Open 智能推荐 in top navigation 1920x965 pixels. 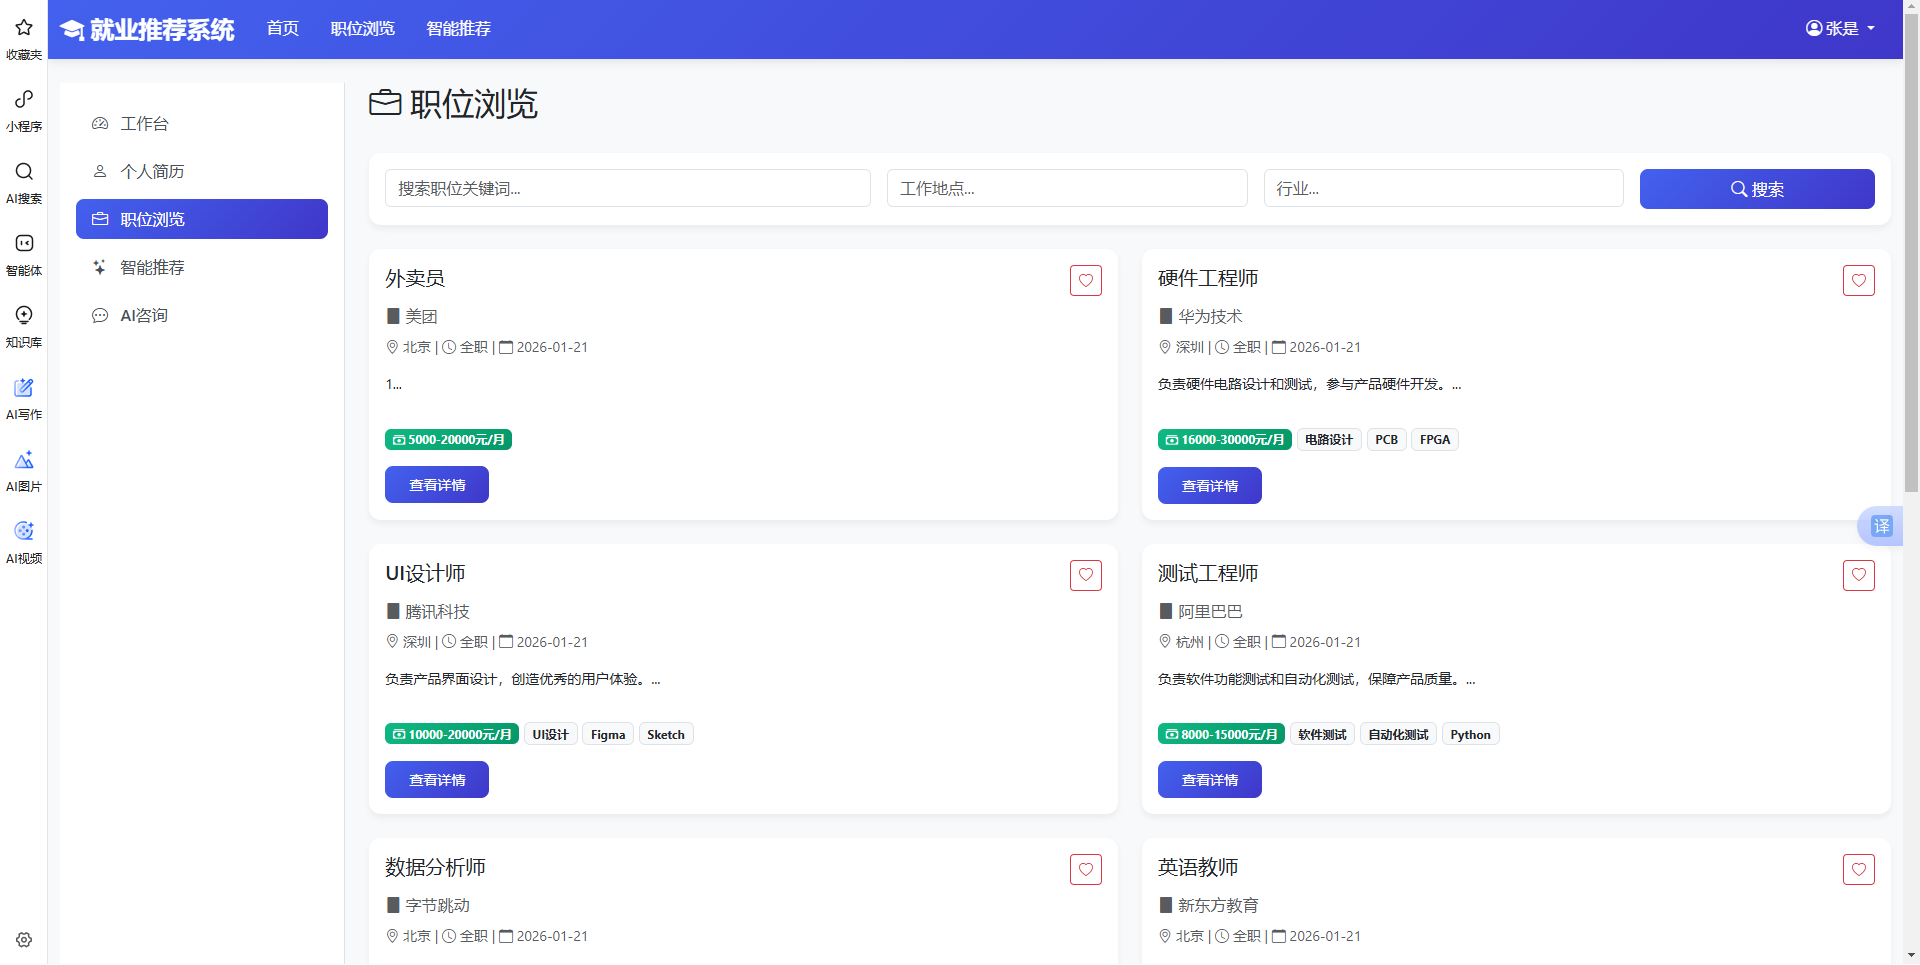[x=459, y=29]
